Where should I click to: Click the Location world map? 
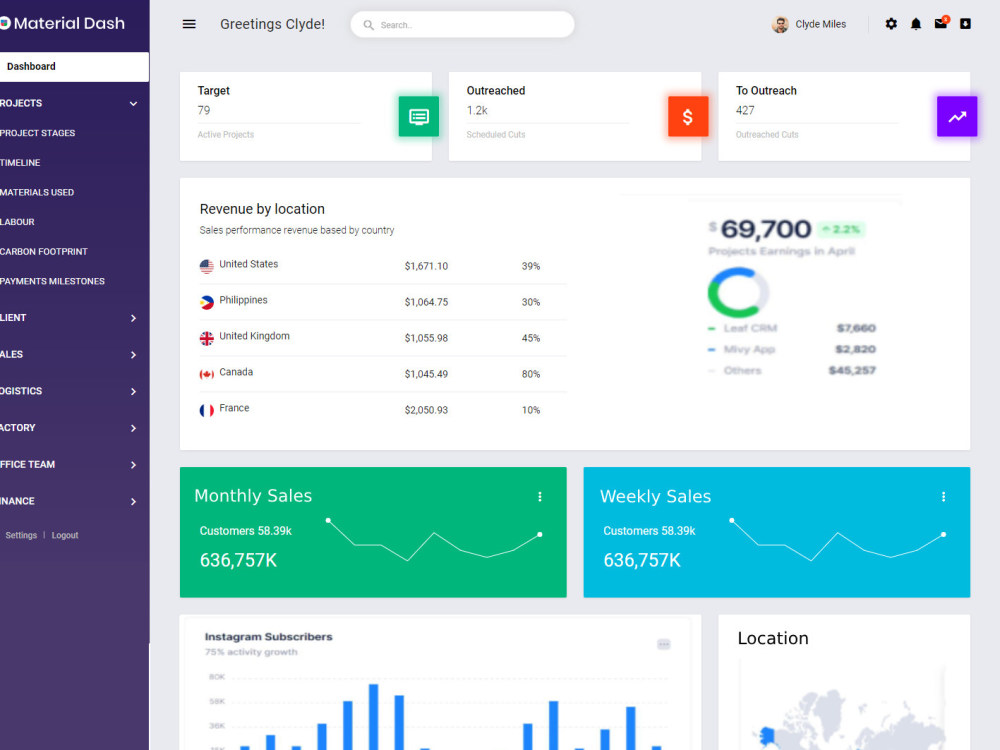(842, 708)
